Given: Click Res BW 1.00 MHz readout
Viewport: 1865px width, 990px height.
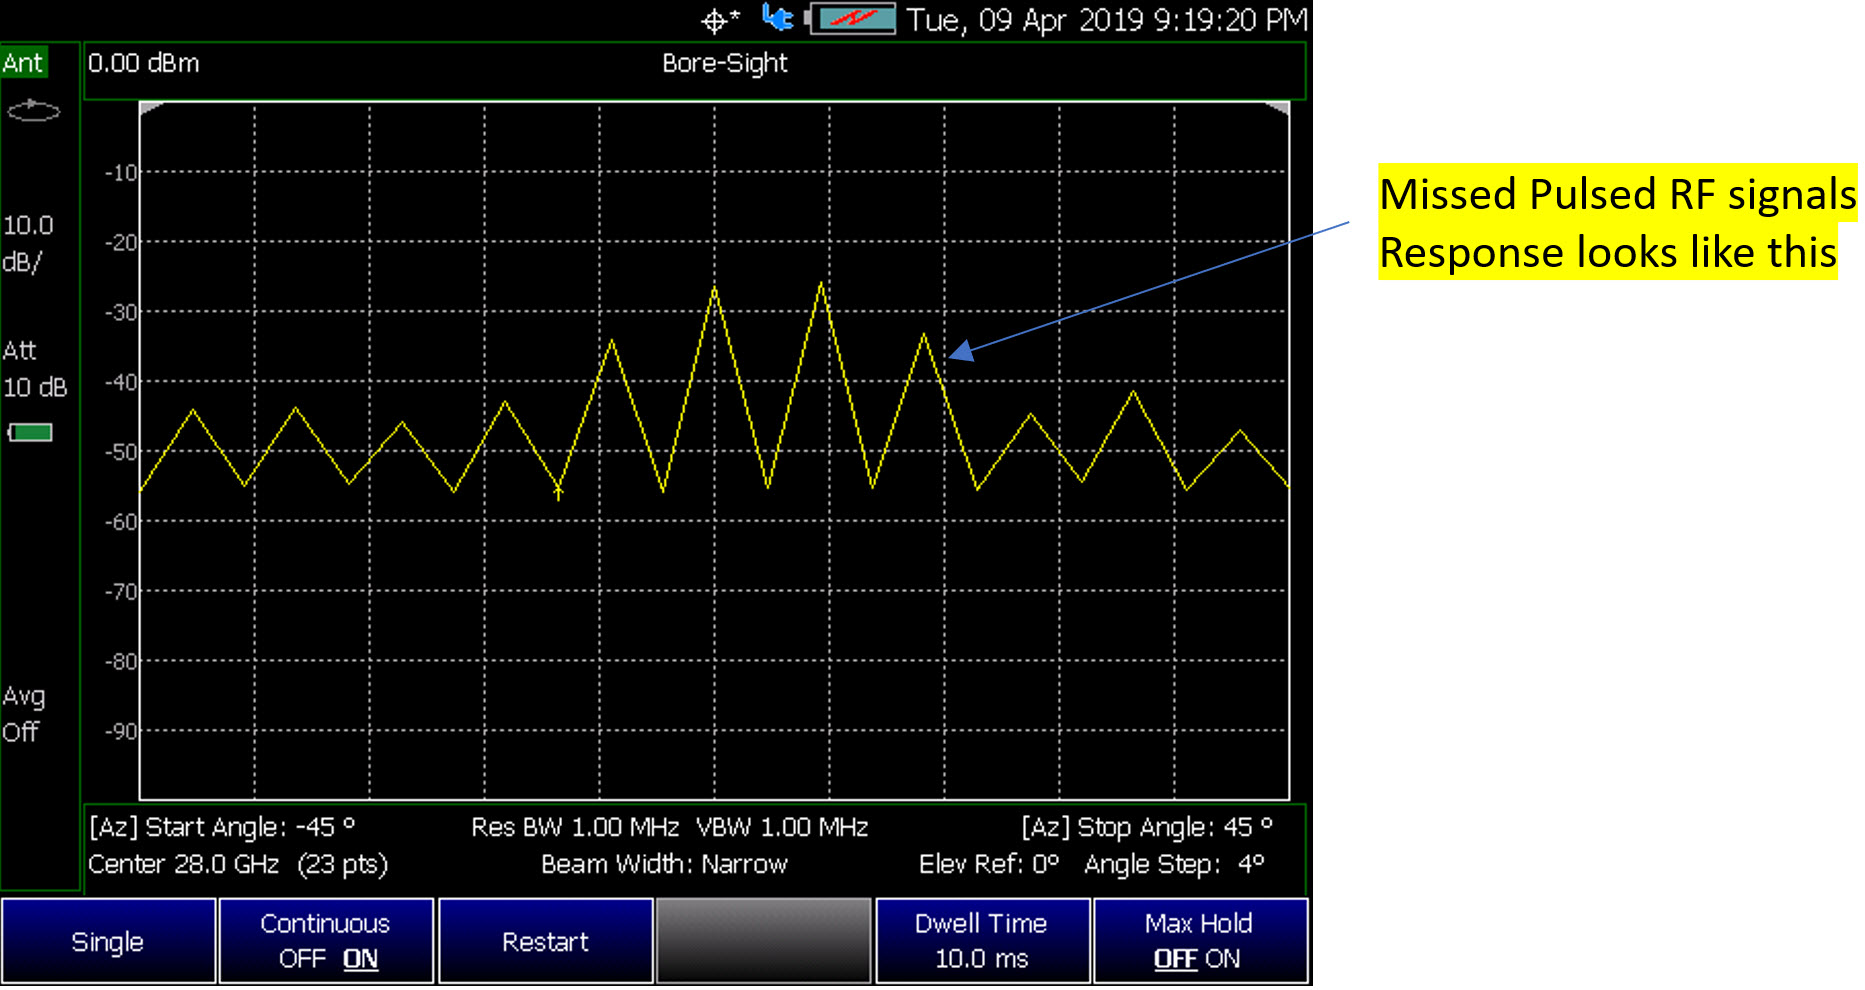Looking at the screenshot, I should 575,828.
